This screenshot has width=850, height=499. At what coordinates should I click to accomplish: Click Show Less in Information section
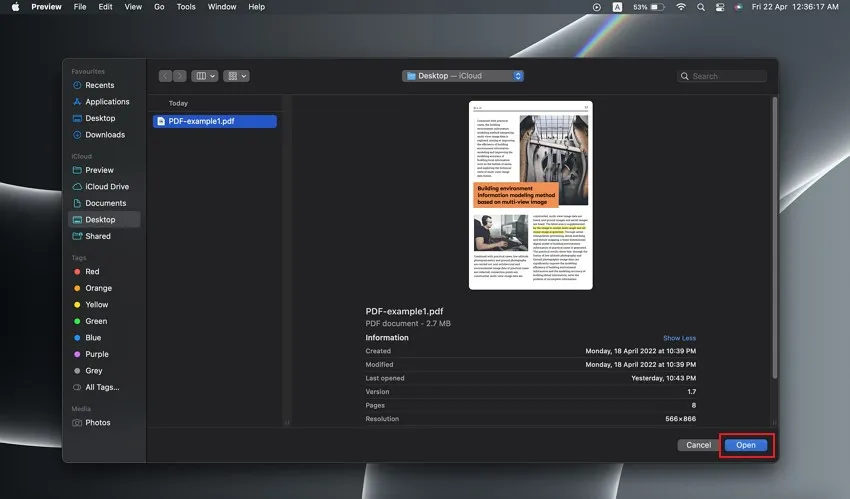(x=679, y=338)
